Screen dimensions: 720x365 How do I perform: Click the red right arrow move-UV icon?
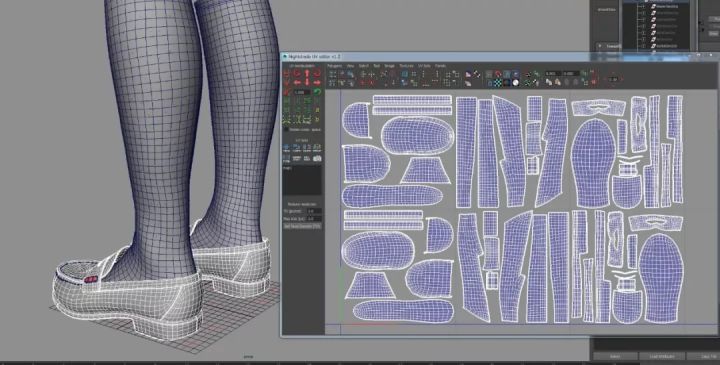[x=317, y=83]
